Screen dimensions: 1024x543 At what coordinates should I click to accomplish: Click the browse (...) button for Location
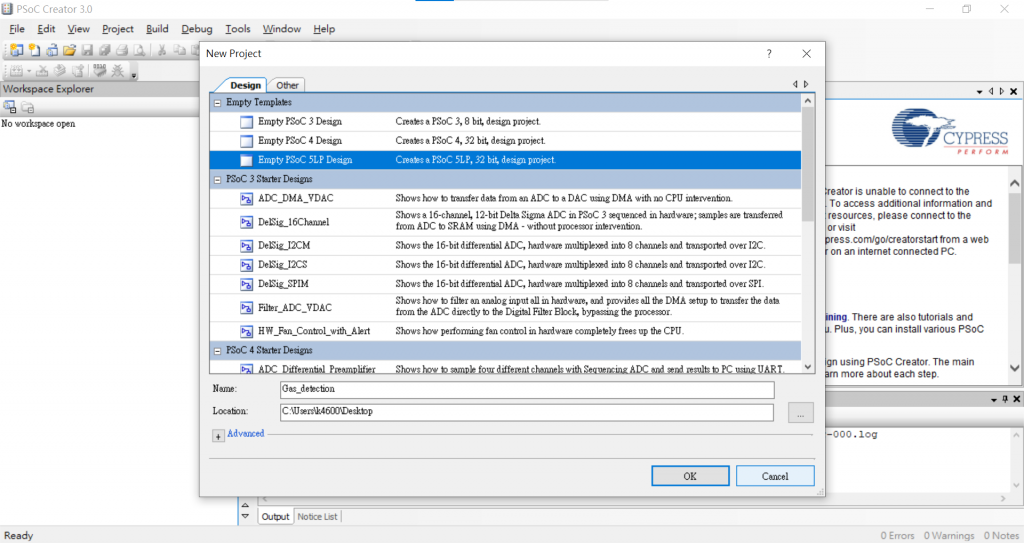tap(801, 413)
